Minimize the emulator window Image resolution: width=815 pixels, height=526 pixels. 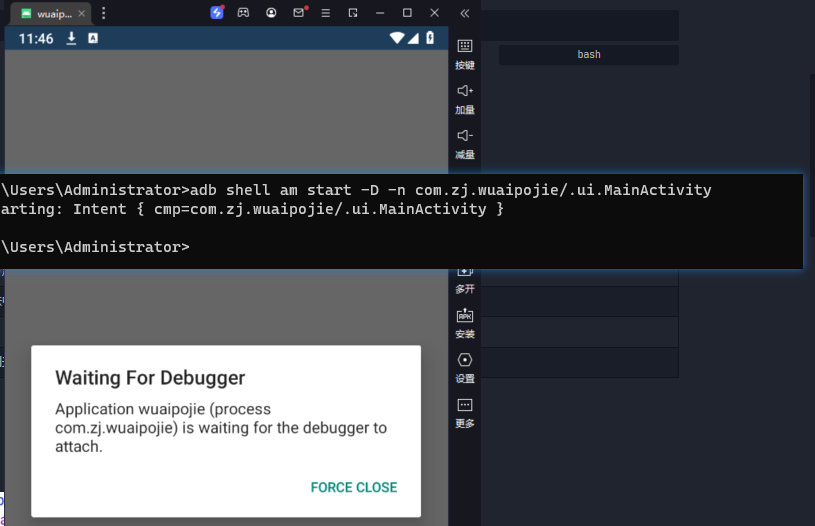380,13
